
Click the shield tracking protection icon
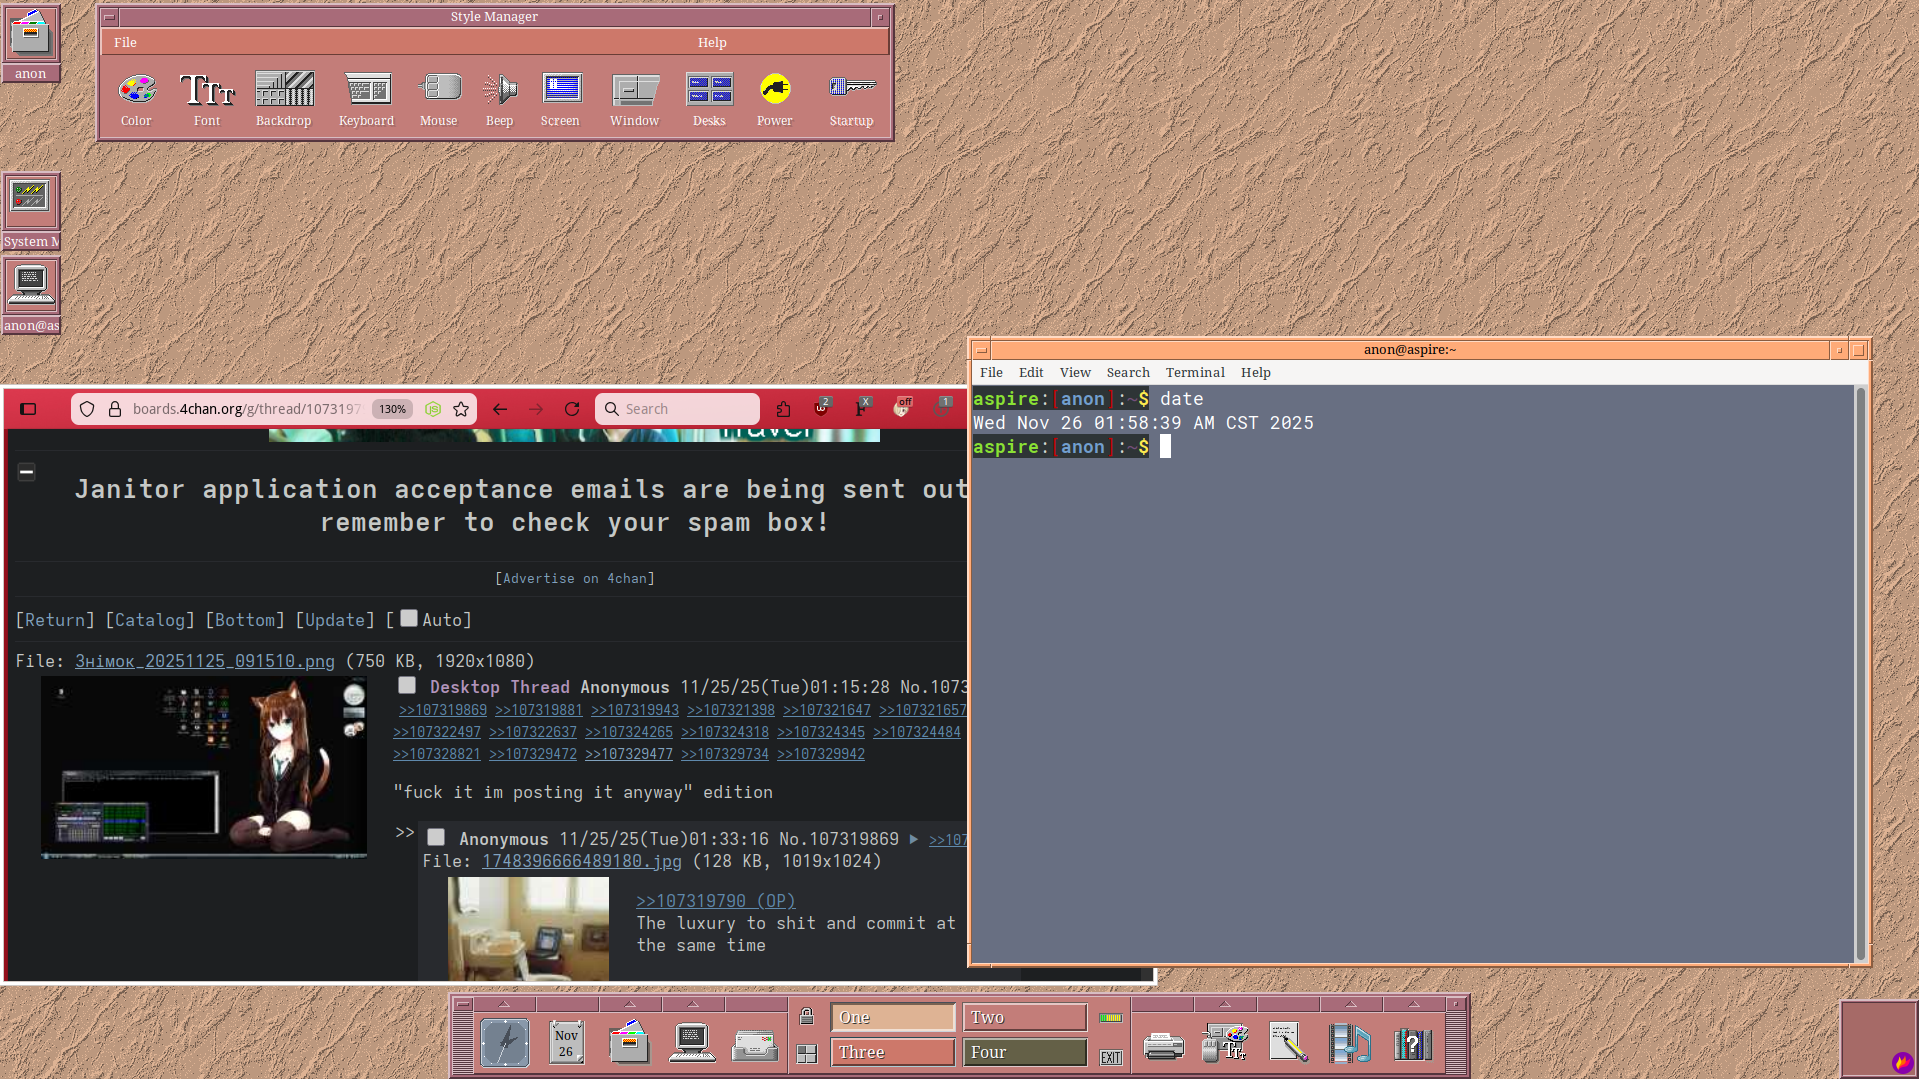pos(87,409)
